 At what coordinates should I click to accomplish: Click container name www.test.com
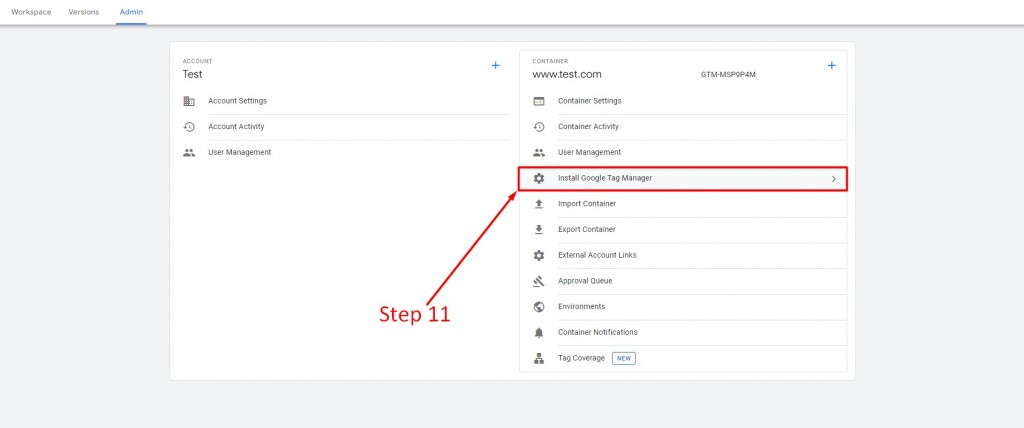coord(567,74)
